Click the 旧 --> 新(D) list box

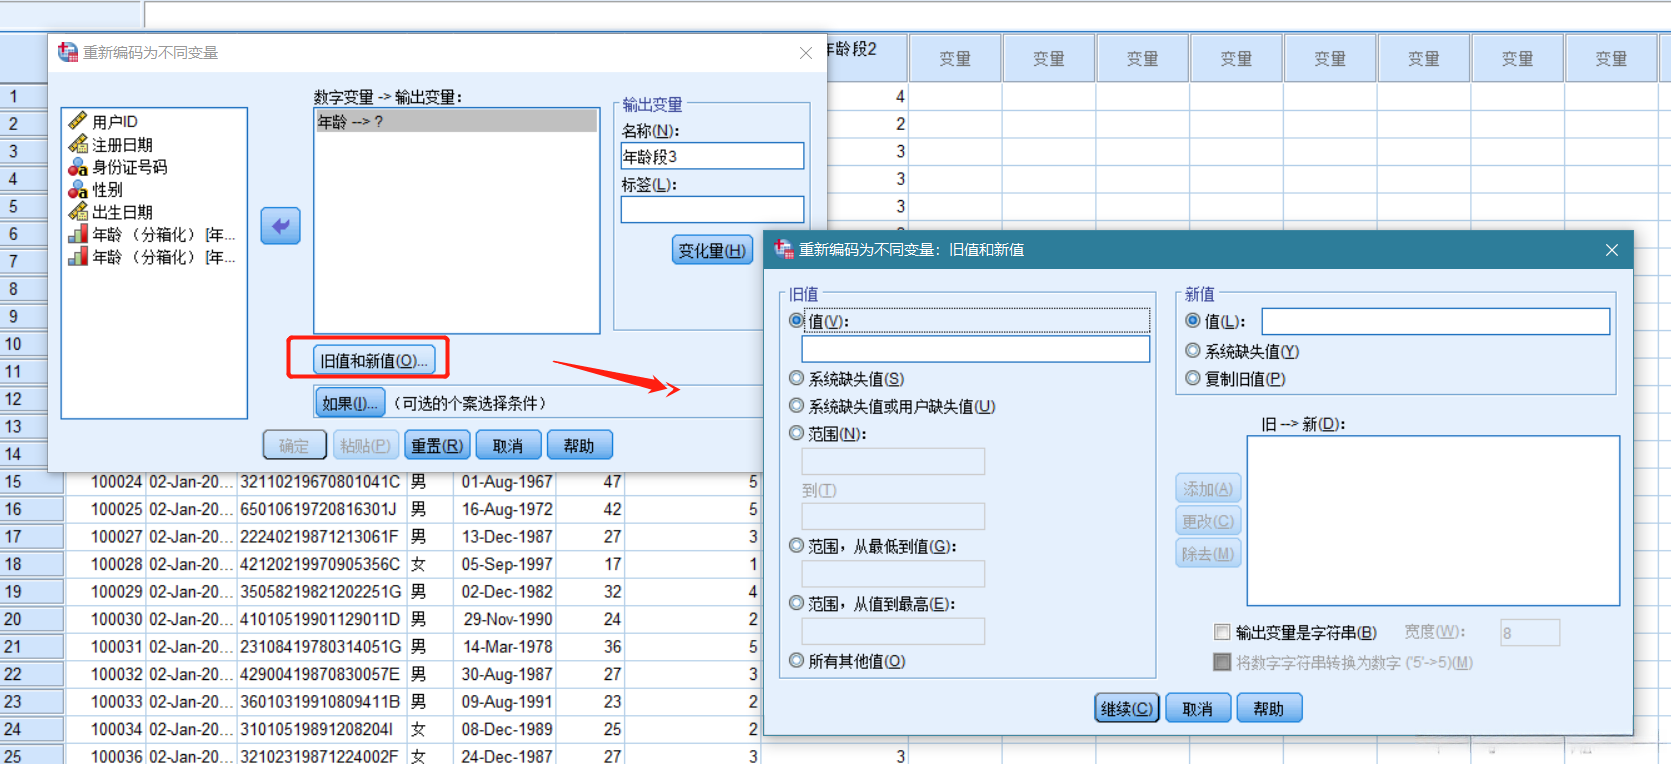coord(1434,520)
